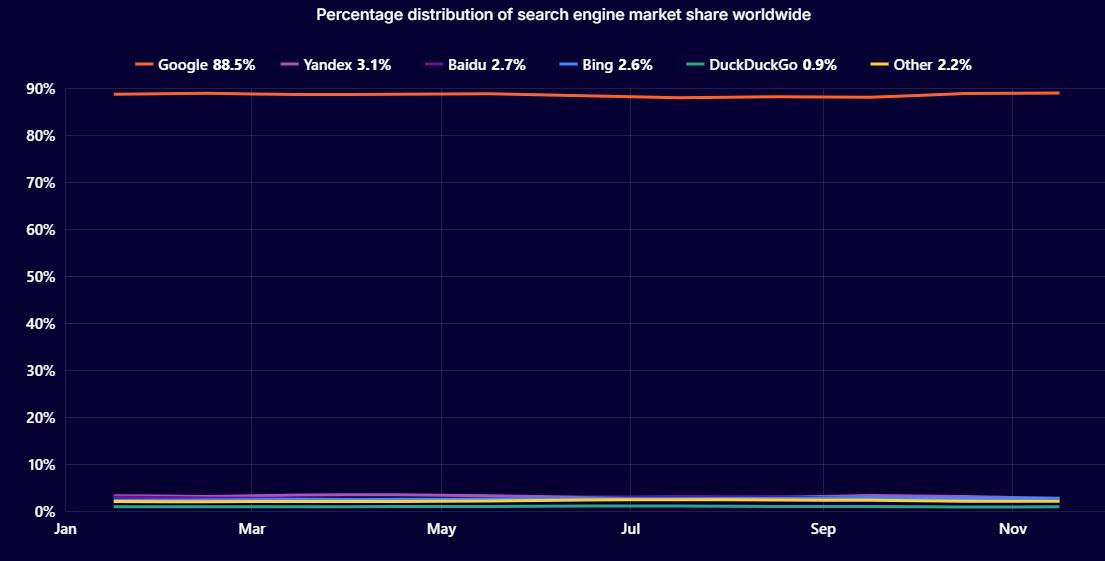
Task: Disable the Bing 2.6% legend label
Action: click(x=617, y=65)
